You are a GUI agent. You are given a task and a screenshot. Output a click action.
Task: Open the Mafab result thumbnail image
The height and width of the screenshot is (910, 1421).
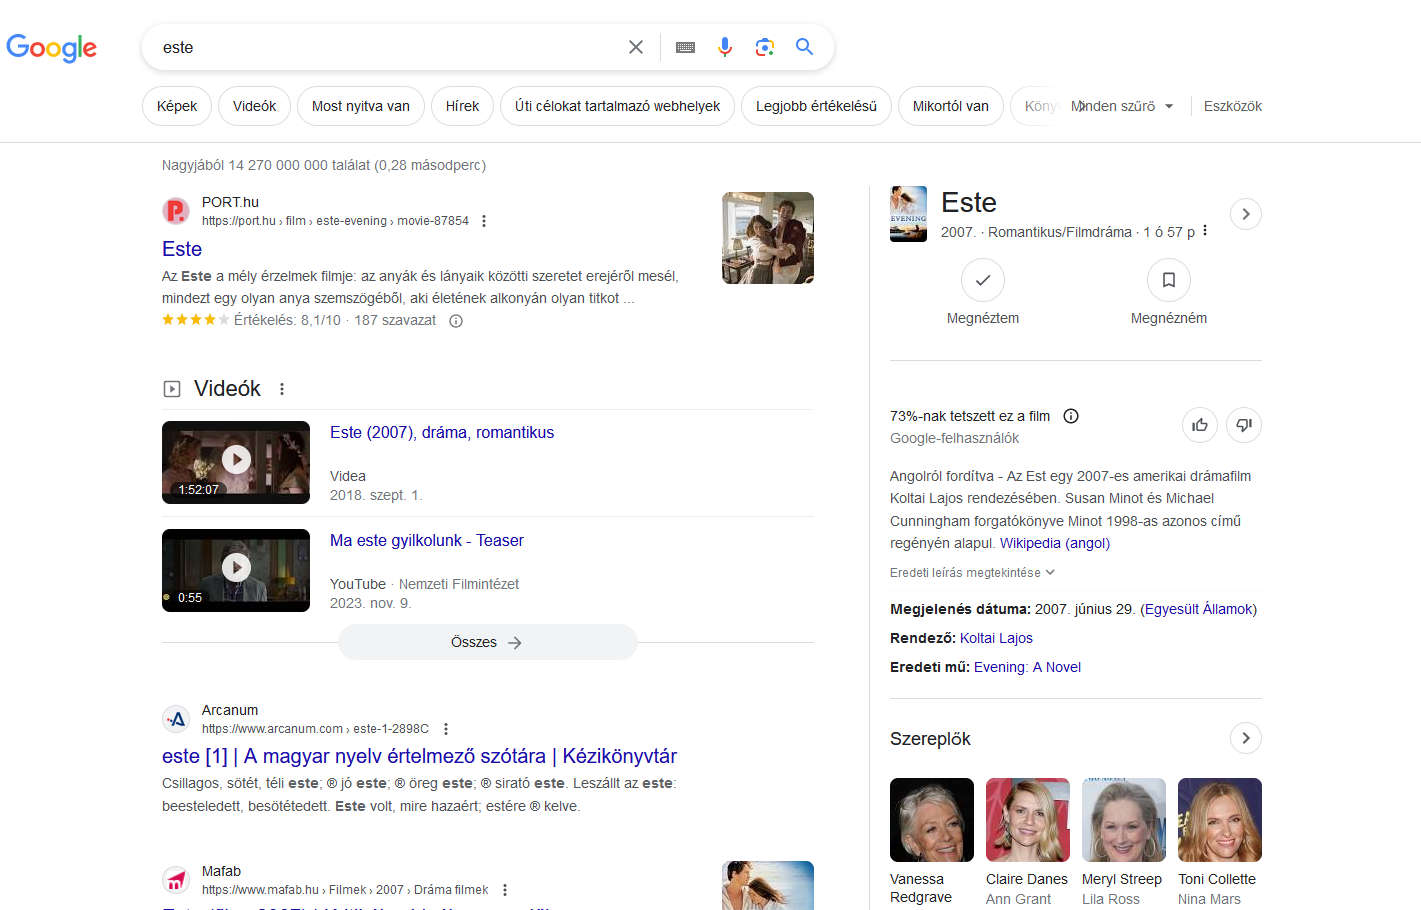click(x=768, y=885)
